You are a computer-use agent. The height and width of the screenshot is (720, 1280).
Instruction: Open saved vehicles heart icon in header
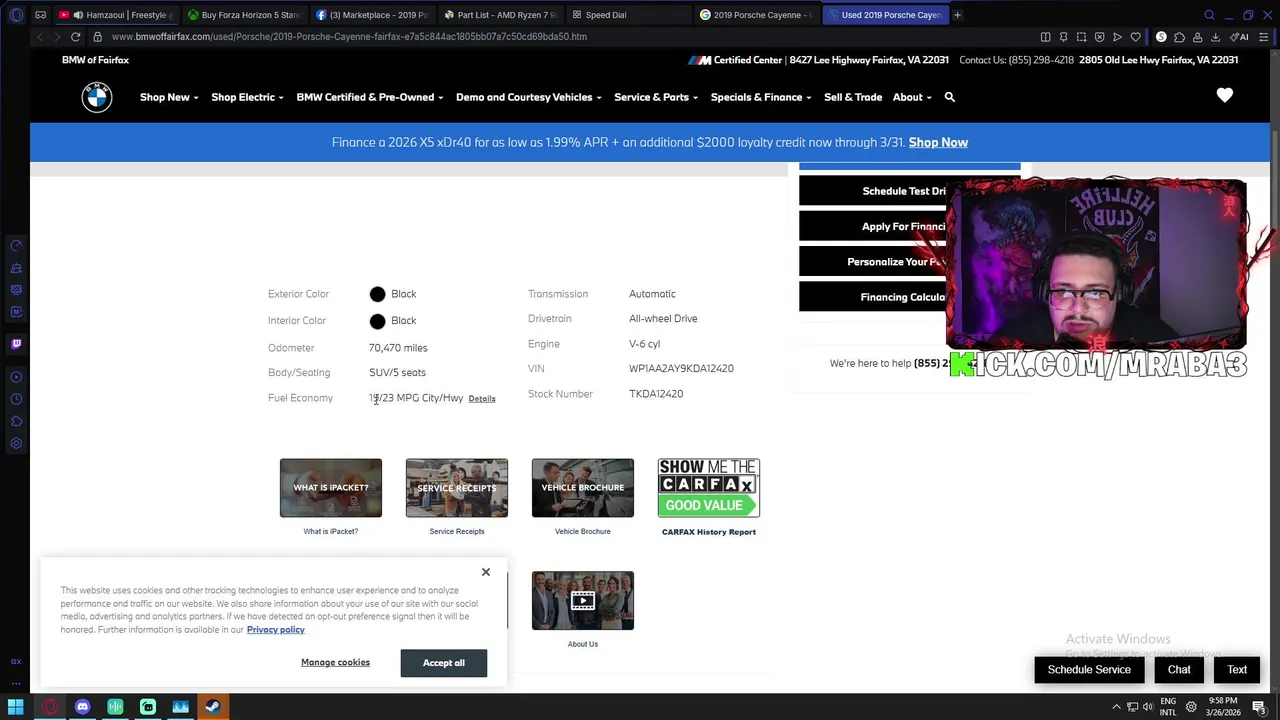pyautogui.click(x=1225, y=96)
